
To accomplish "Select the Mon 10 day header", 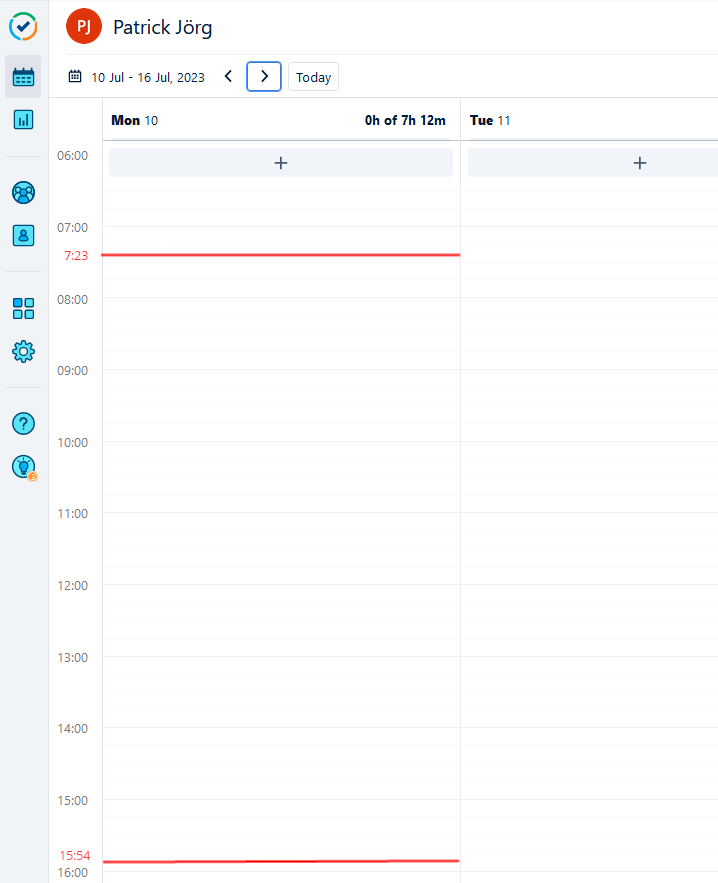I will pyautogui.click(x=135, y=120).
